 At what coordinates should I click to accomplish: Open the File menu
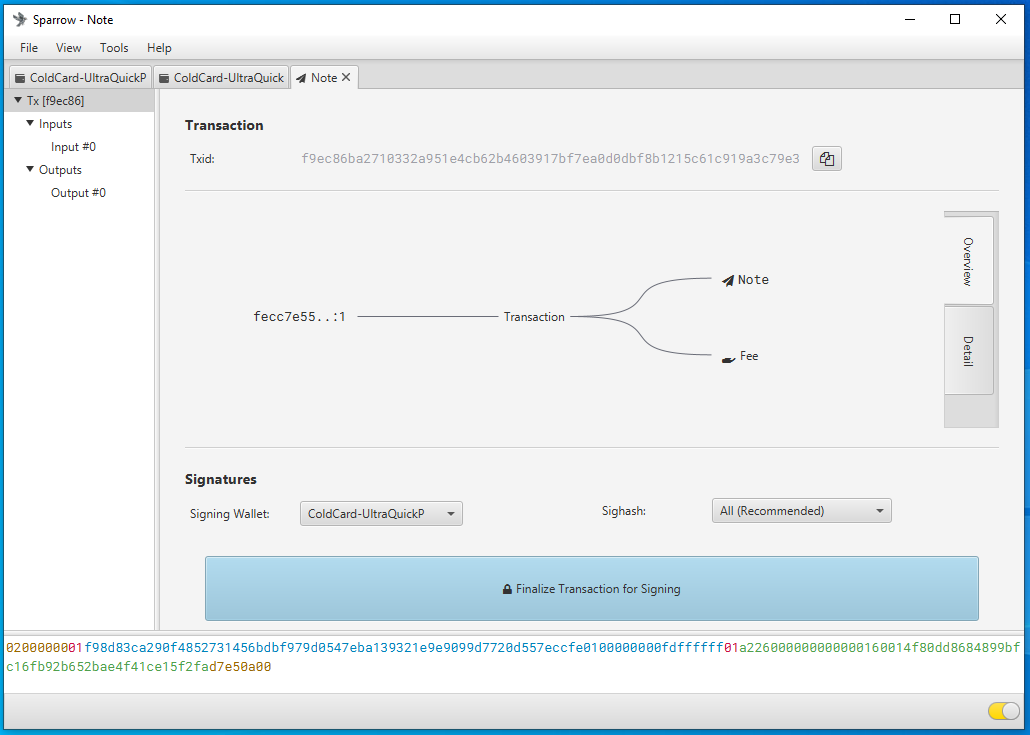[x=29, y=47]
